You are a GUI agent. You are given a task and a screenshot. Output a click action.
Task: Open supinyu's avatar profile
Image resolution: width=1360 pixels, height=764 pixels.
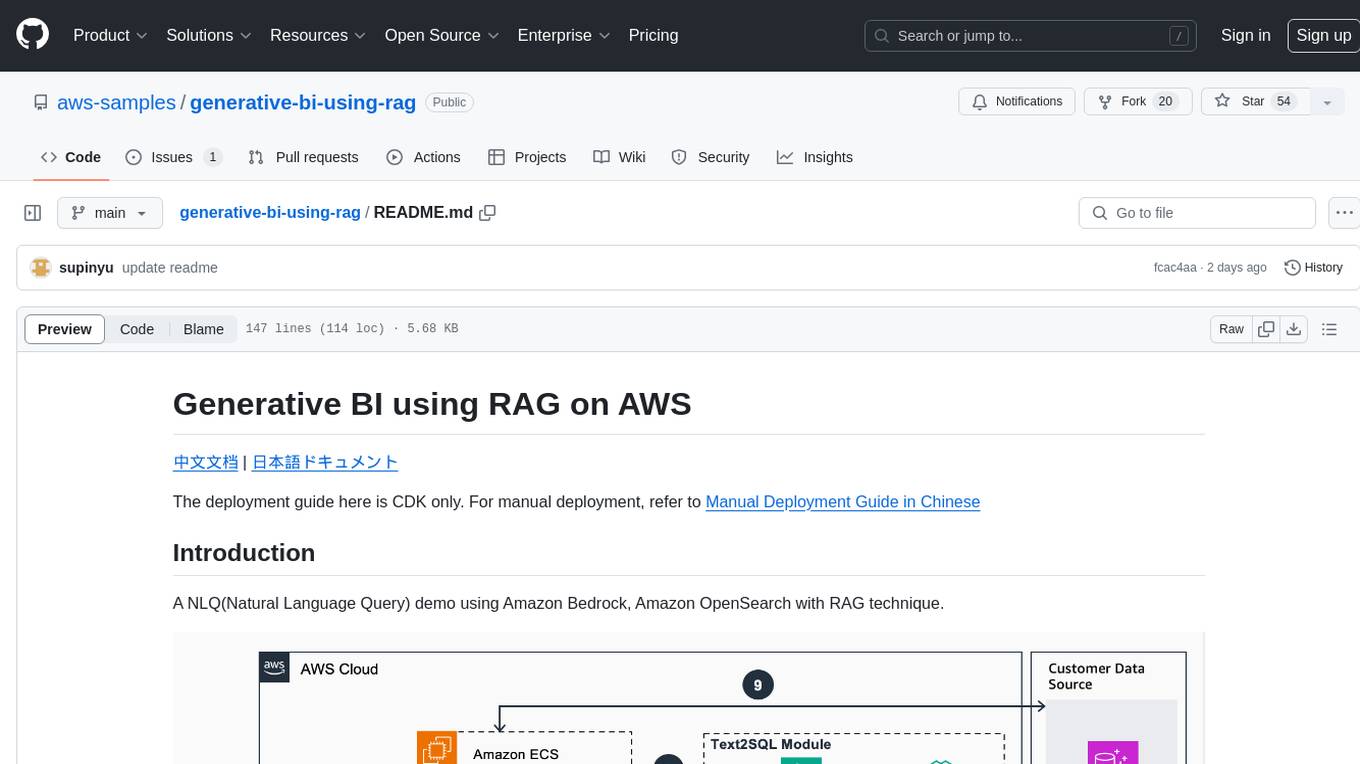(x=41, y=267)
